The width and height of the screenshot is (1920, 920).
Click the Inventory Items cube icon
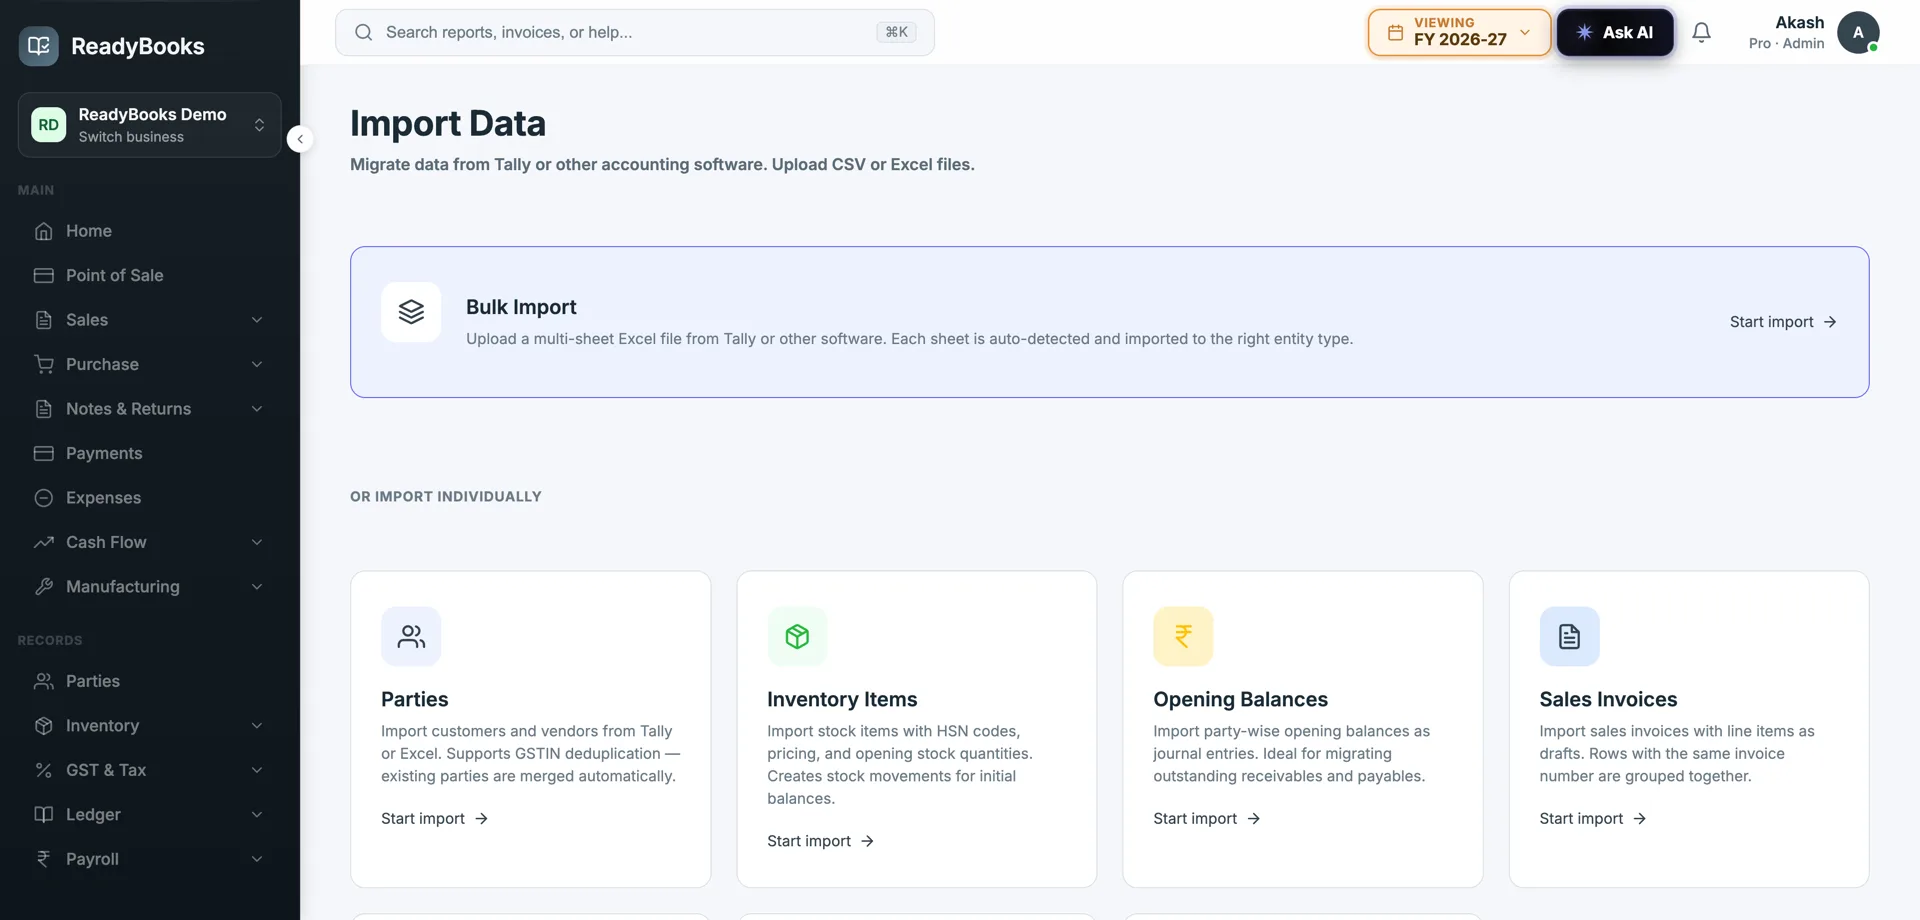click(x=797, y=636)
